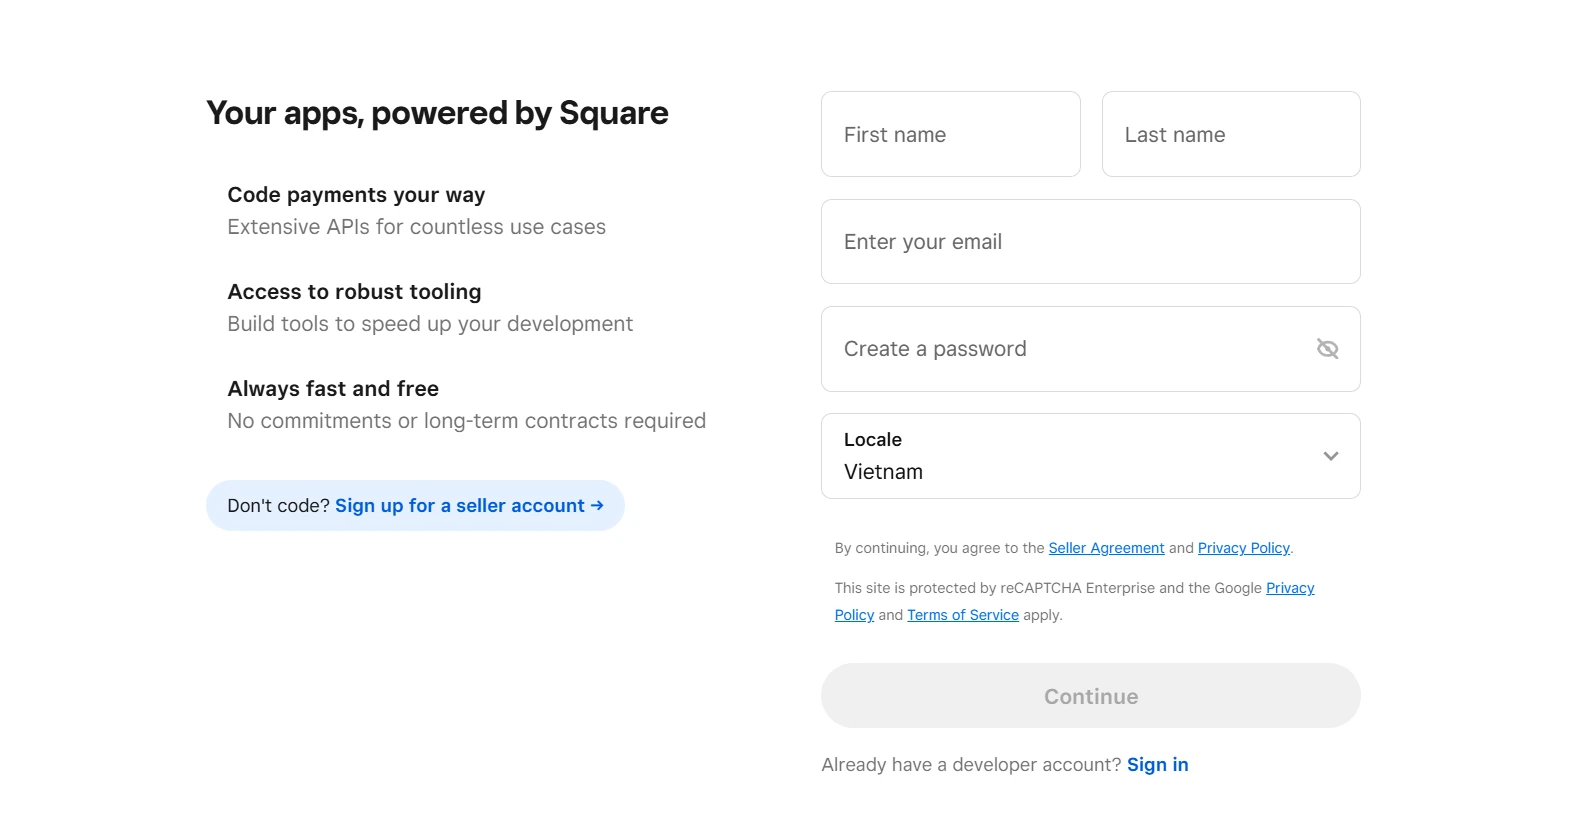This screenshot has height=821, width=1587.
Task: Focus the Create a password field
Action: click(1090, 349)
